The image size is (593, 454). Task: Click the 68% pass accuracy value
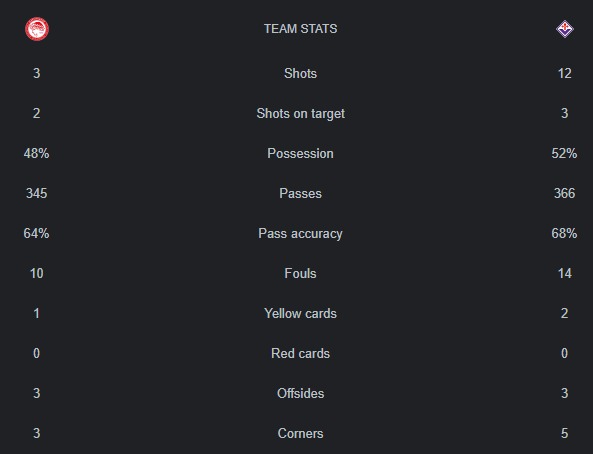564,233
